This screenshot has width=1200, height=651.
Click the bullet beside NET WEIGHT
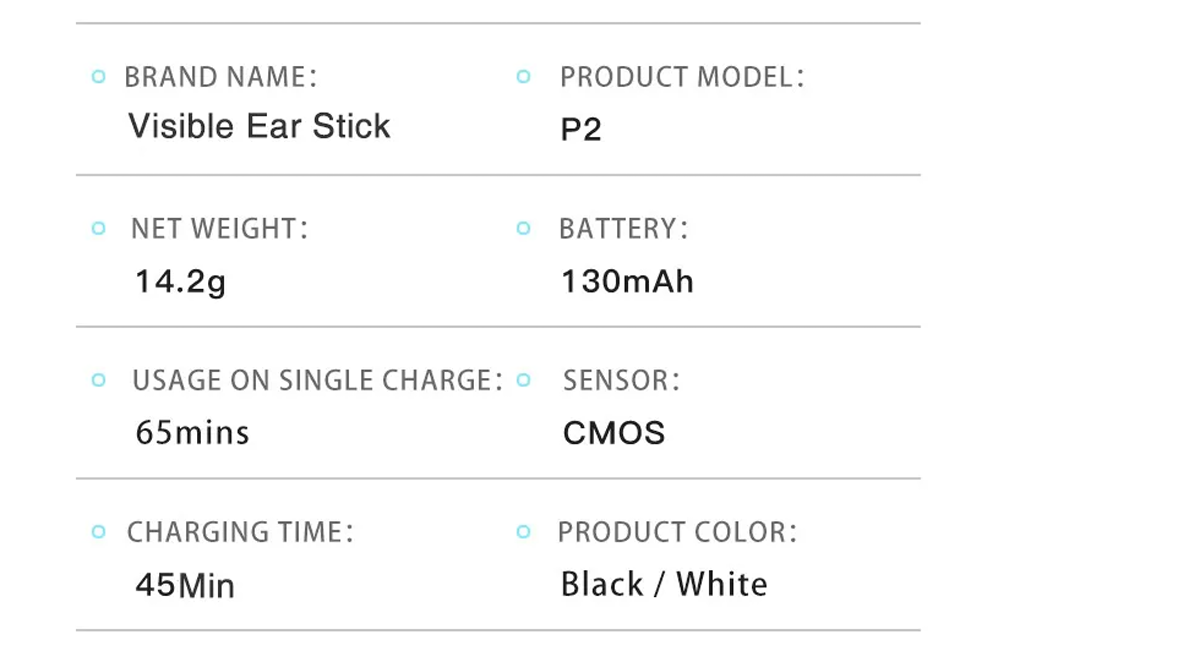pos(98,229)
